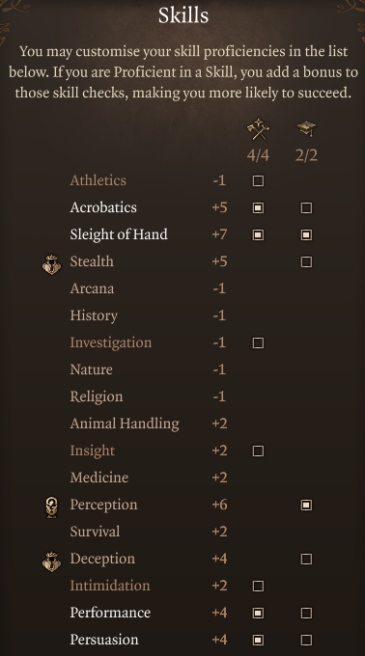Click the background icon beside Stealth
Image resolution: width=365 pixels, height=656 pixels.
[51, 264]
